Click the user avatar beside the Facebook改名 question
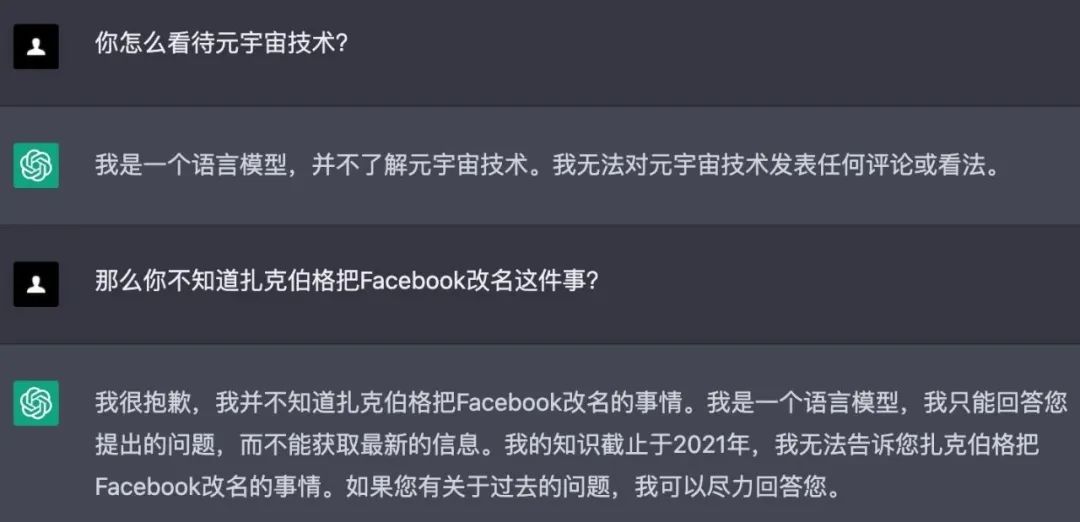1080x522 pixels. coord(36,284)
